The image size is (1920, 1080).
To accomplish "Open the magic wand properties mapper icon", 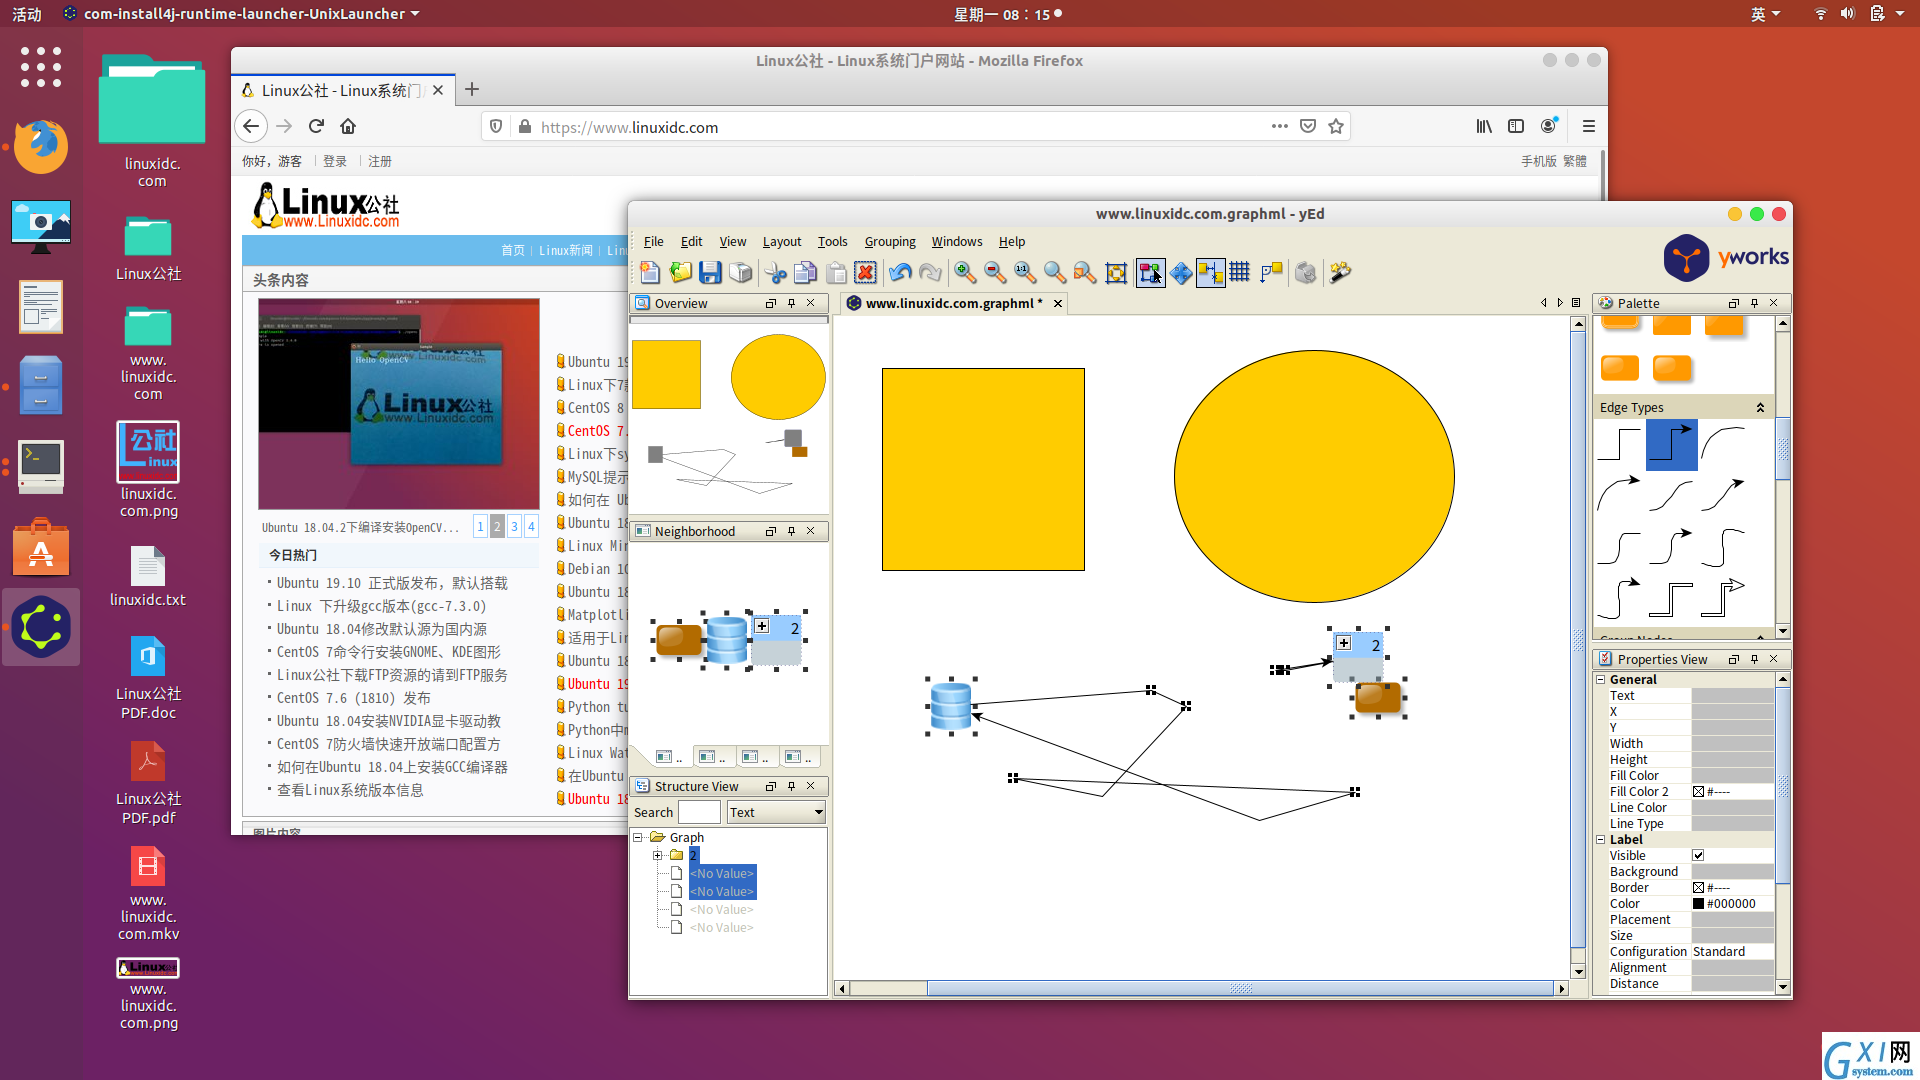I will tap(1341, 272).
